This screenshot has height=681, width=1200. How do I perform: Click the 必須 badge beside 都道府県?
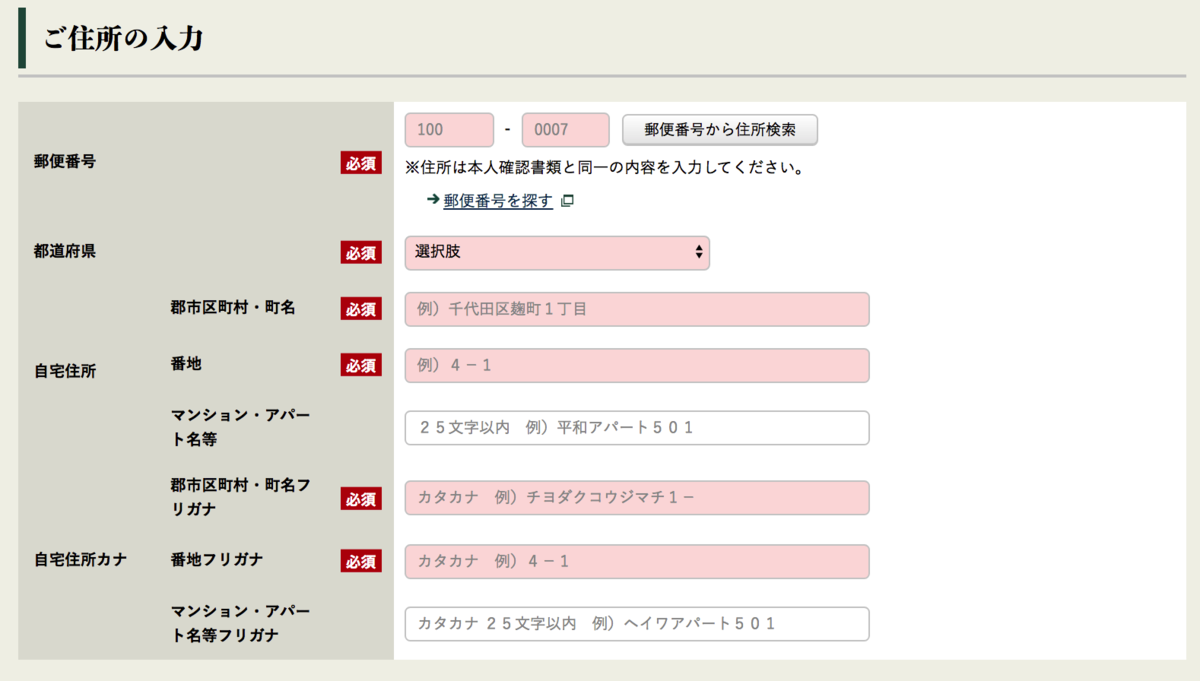coord(361,253)
